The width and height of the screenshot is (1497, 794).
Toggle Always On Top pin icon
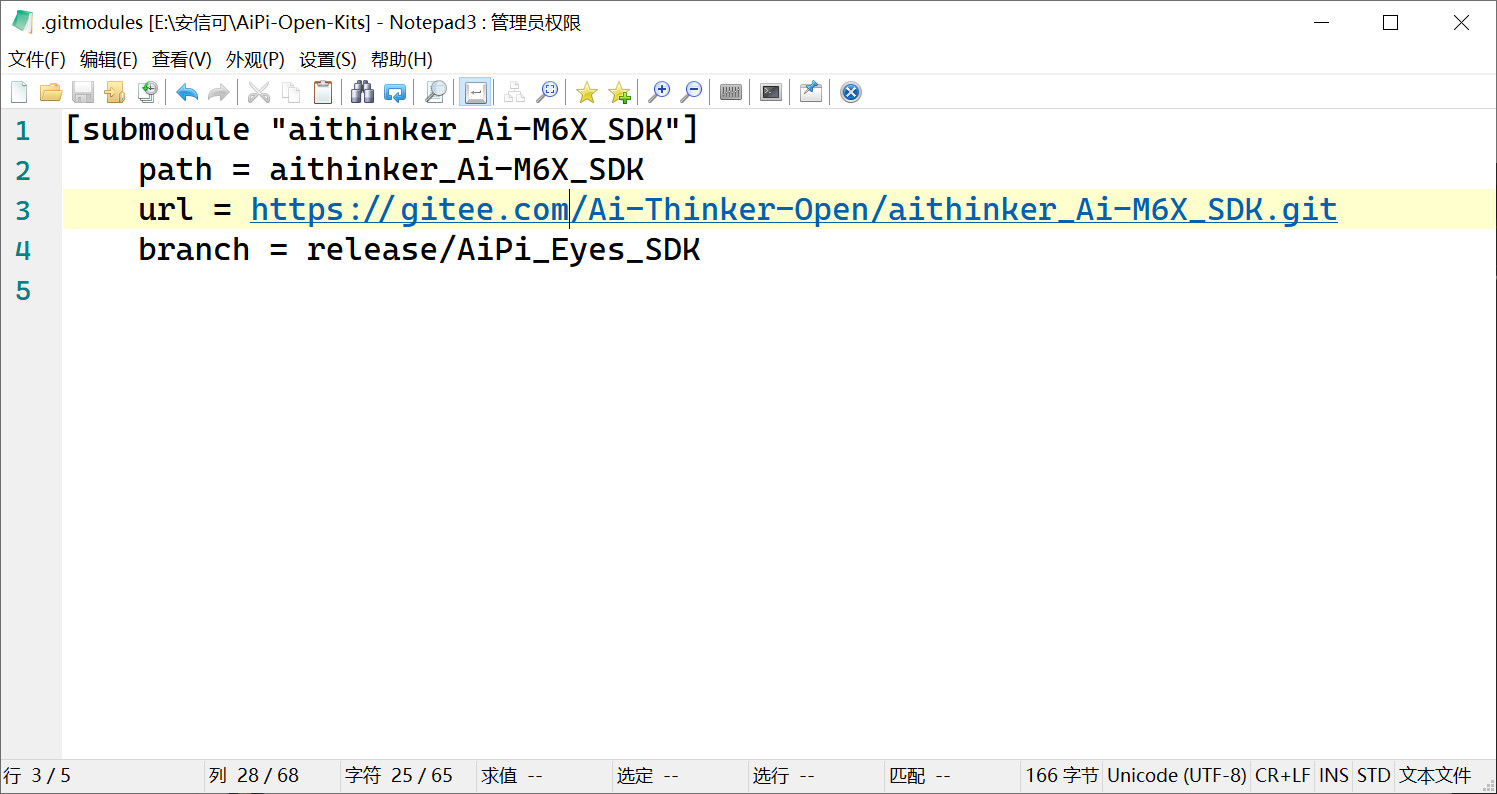[811, 93]
